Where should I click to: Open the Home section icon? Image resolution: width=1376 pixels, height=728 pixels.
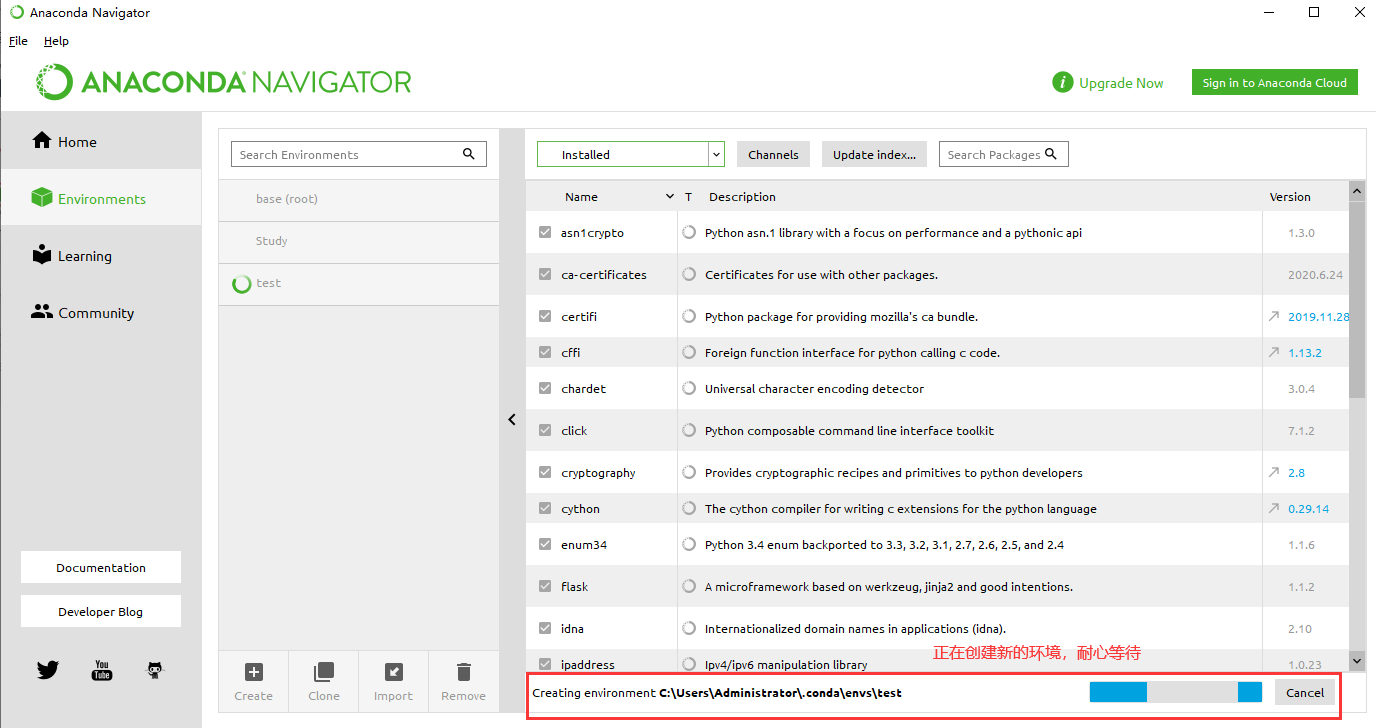(41, 141)
